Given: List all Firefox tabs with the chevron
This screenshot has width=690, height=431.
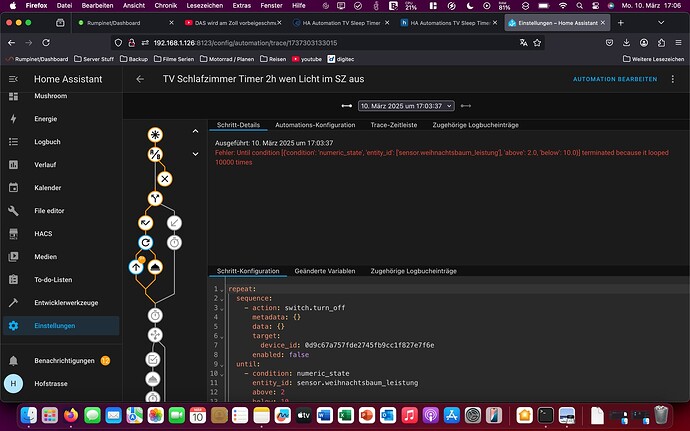Looking at the screenshot, I should coord(661,22).
